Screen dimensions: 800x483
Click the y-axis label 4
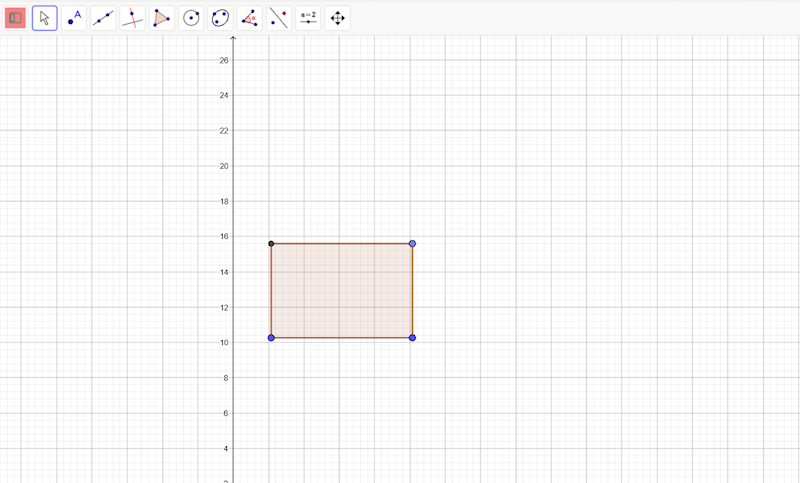pos(226,449)
